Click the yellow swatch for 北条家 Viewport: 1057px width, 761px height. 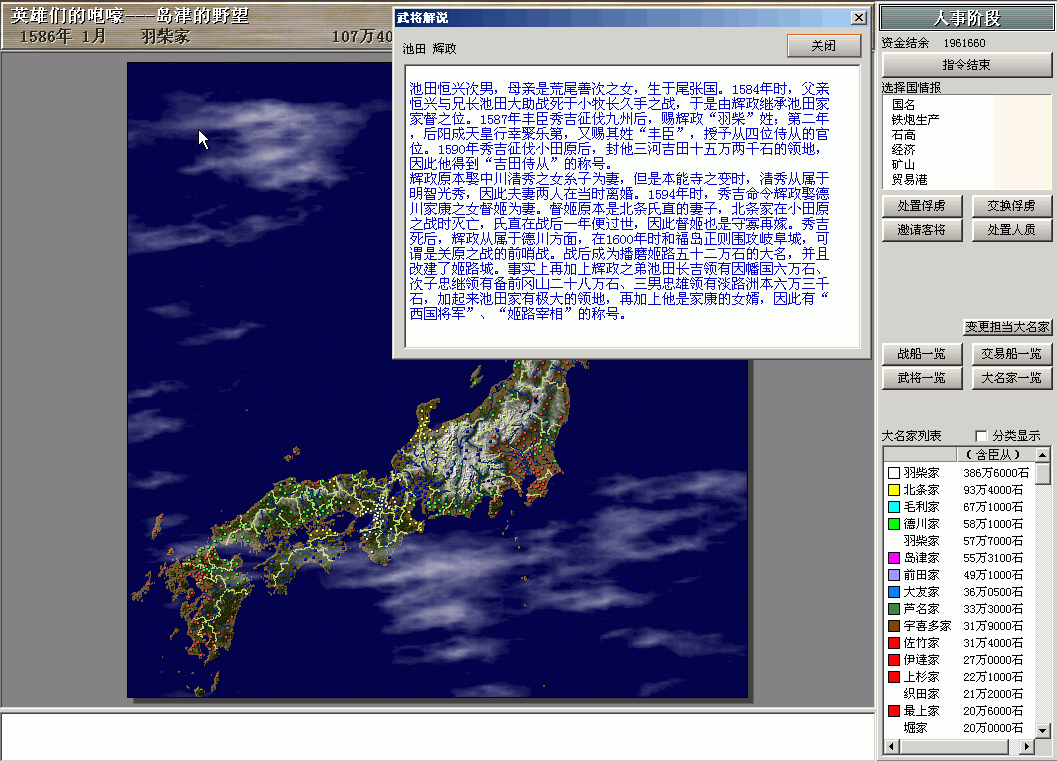tap(893, 490)
